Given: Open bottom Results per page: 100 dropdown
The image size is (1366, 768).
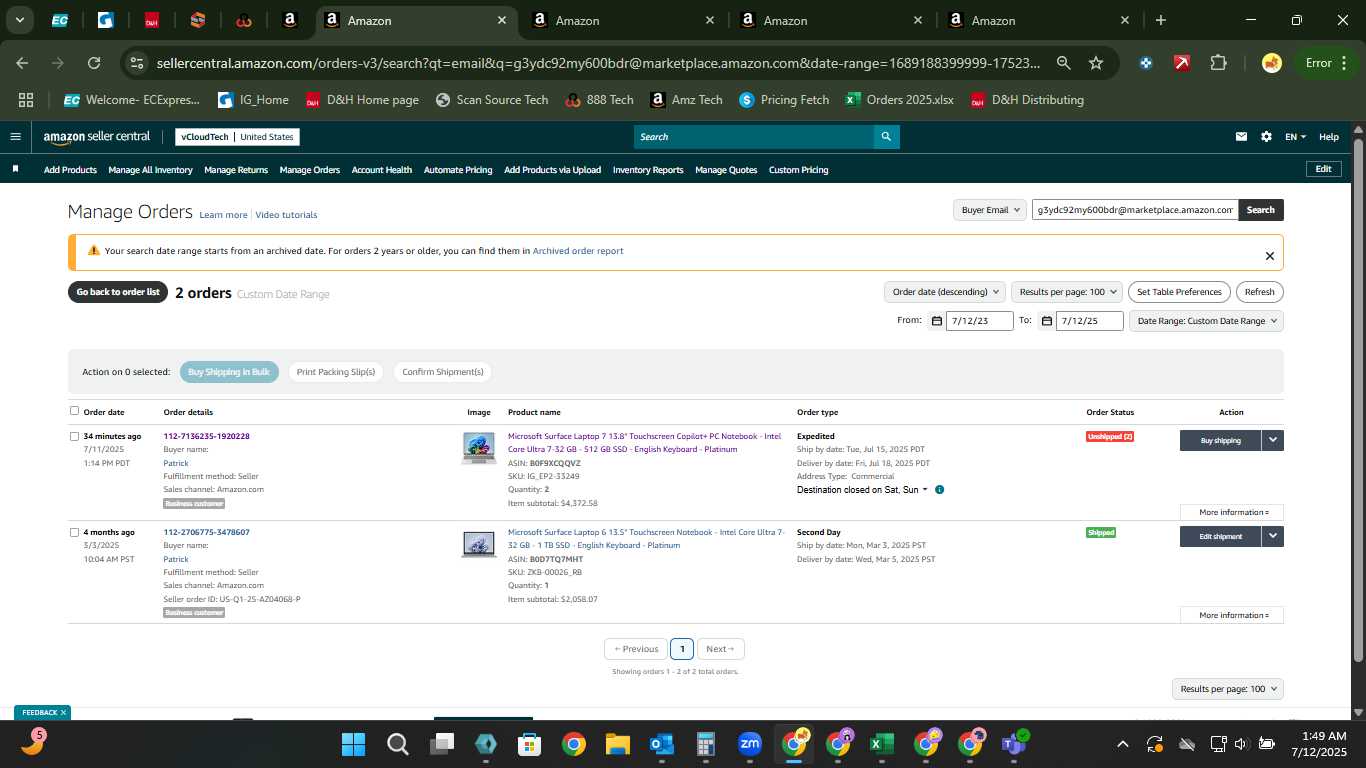Looking at the screenshot, I should [x=1228, y=689].
